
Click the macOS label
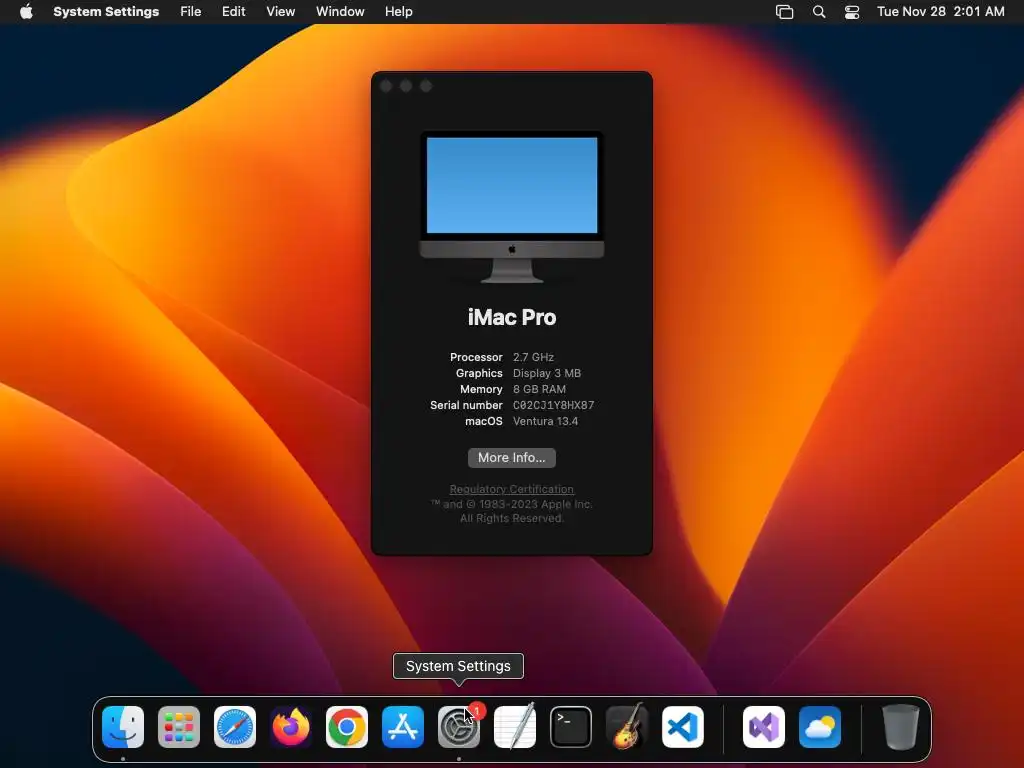tap(484, 421)
